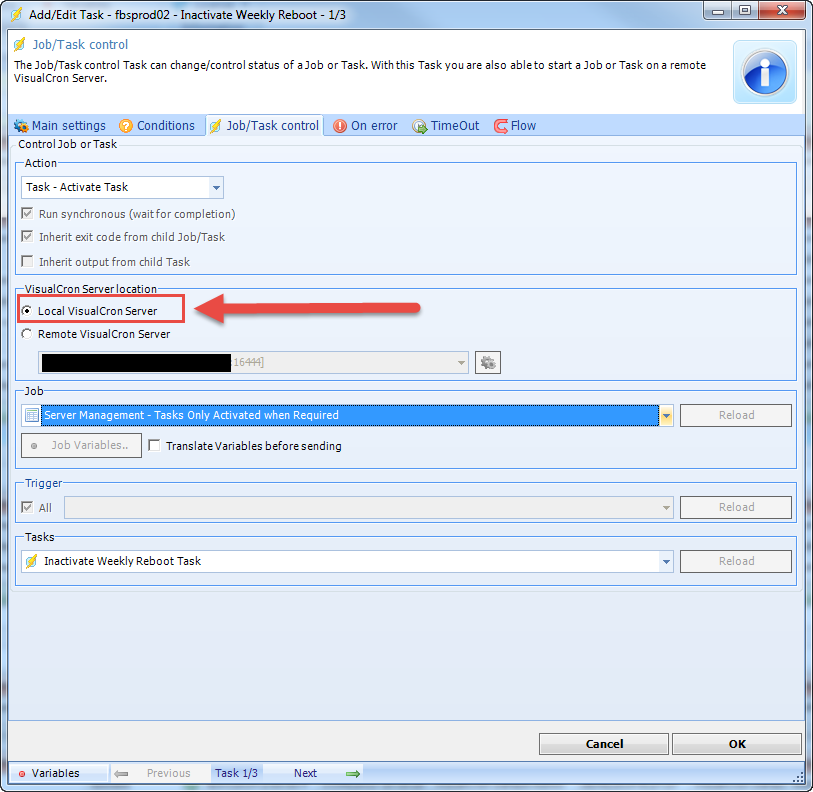
Task: Choose Remote VisualCron Server option
Action: (x=27, y=334)
